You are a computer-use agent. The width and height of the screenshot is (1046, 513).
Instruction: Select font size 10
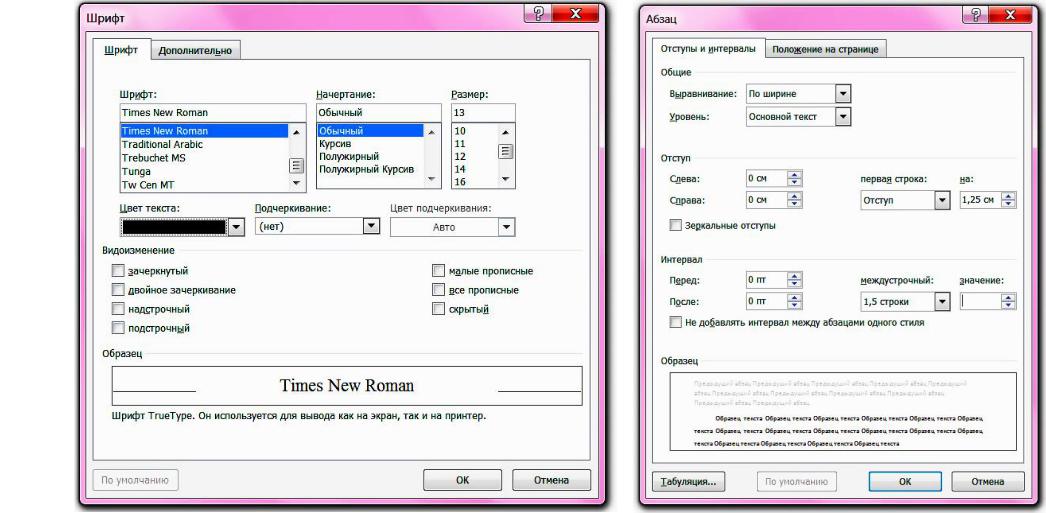click(x=474, y=131)
